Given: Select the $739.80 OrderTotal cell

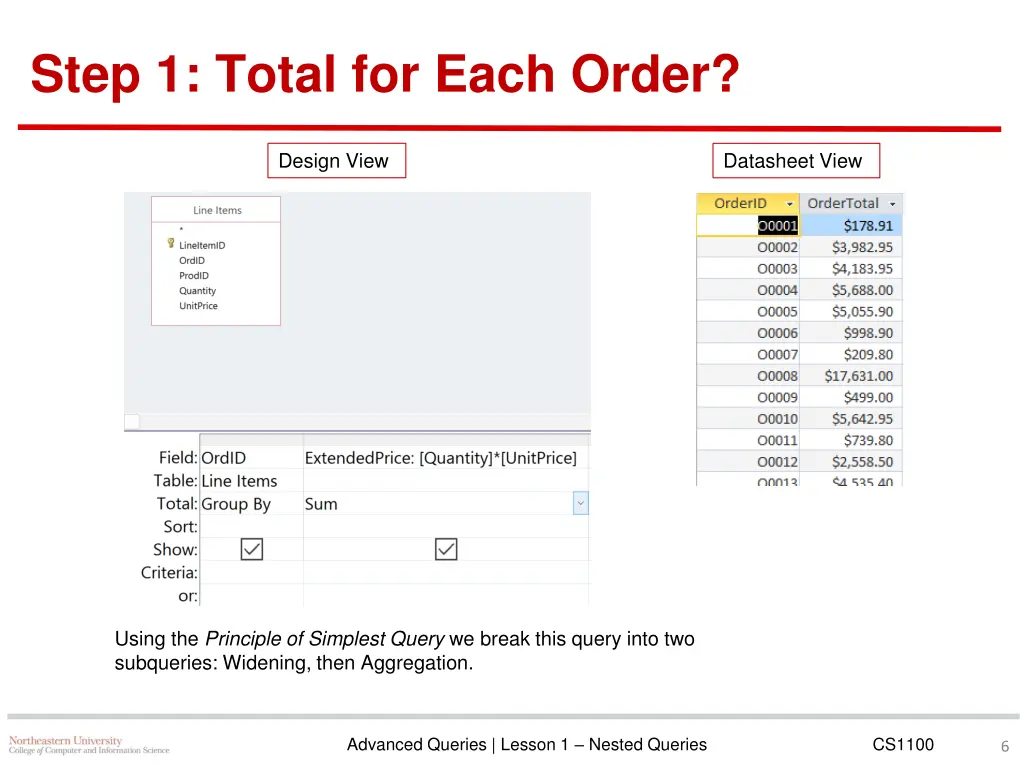Looking at the screenshot, I should (852, 440).
